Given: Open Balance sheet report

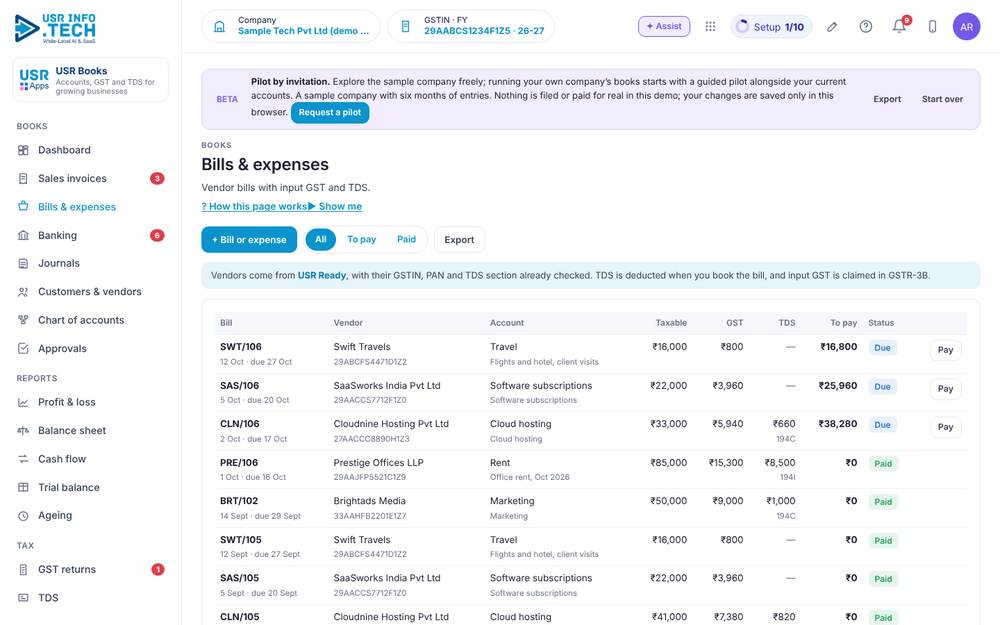Looking at the screenshot, I should coord(91,430).
